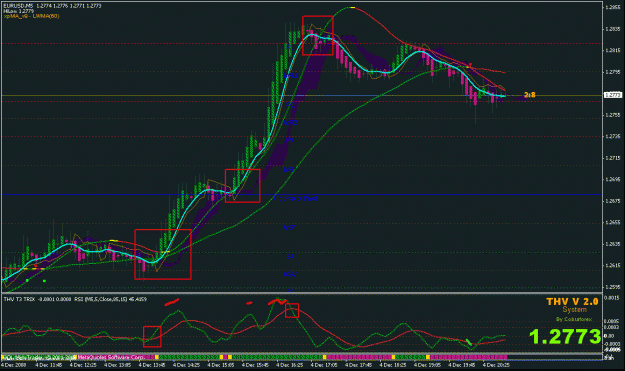The width and height of the screenshot is (625, 371).
Task: Click the 1.2735 price axis label
Action: [613, 136]
